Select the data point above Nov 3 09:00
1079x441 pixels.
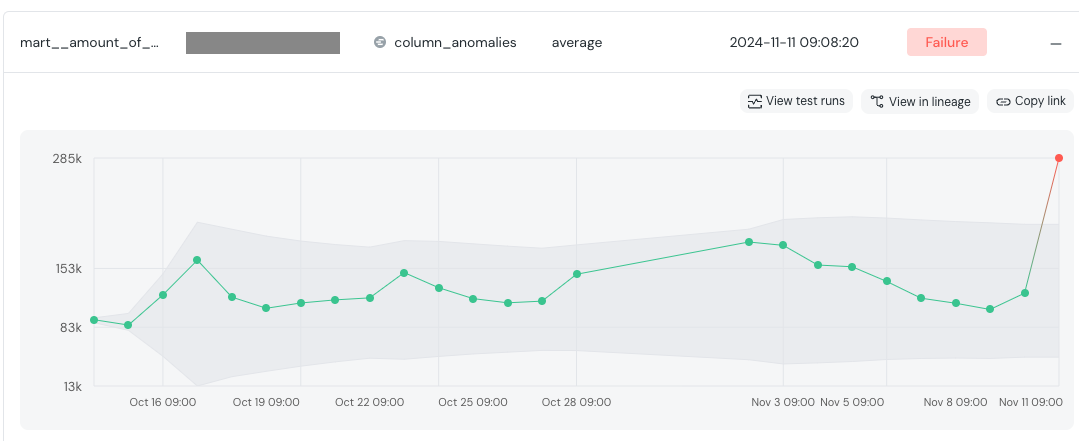pyautogui.click(x=783, y=245)
